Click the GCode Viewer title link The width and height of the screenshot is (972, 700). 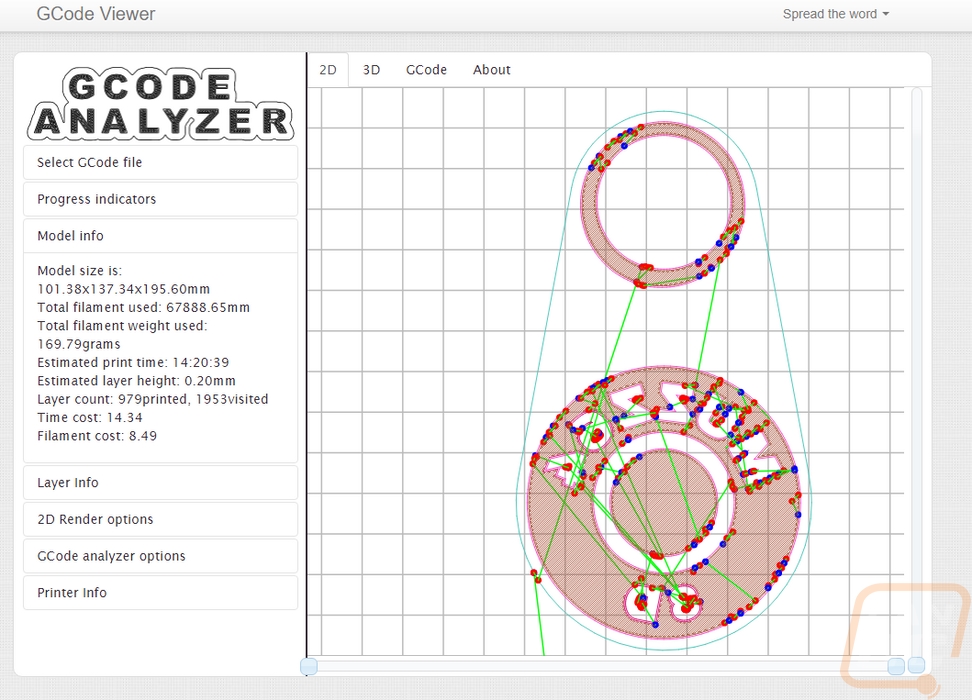pyautogui.click(x=95, y=14)
